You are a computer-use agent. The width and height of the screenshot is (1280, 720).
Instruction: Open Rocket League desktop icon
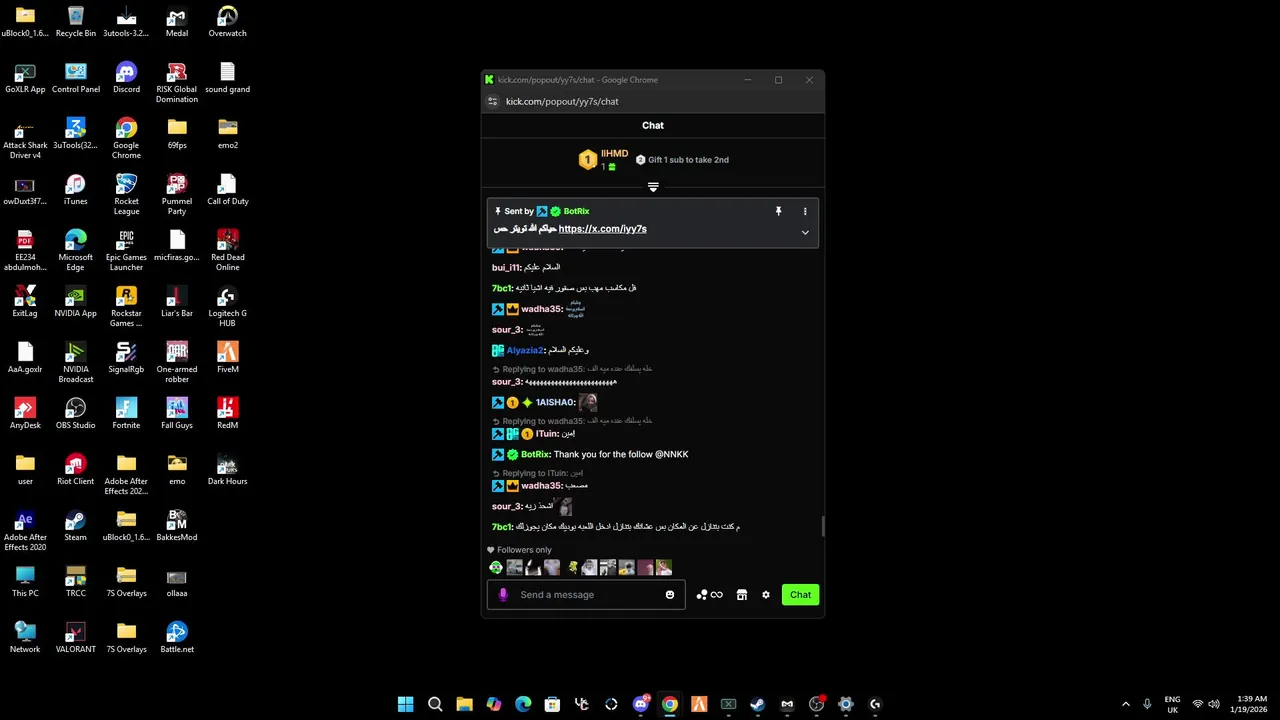[x=126, y=195]
